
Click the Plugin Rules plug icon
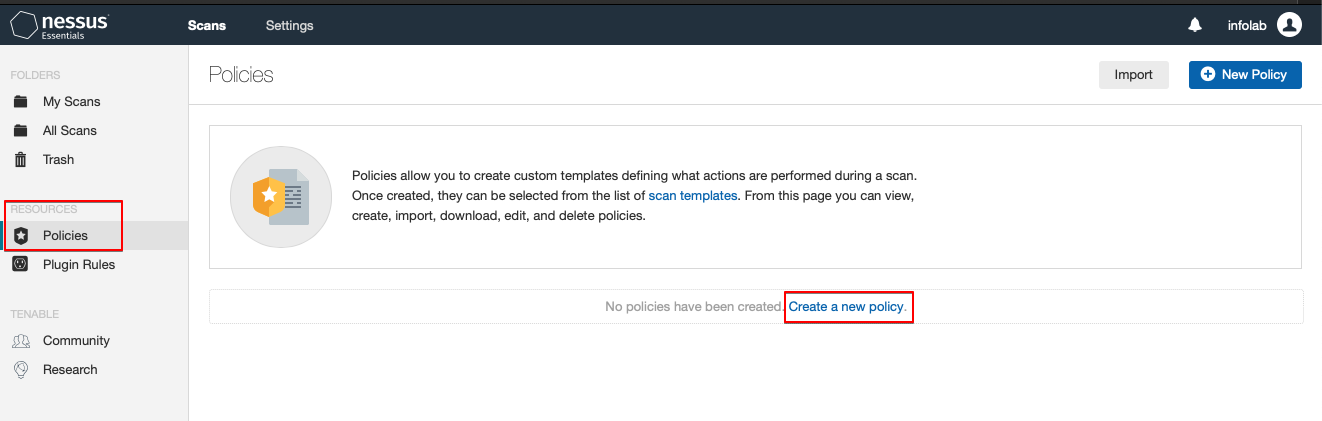point(20,264)
